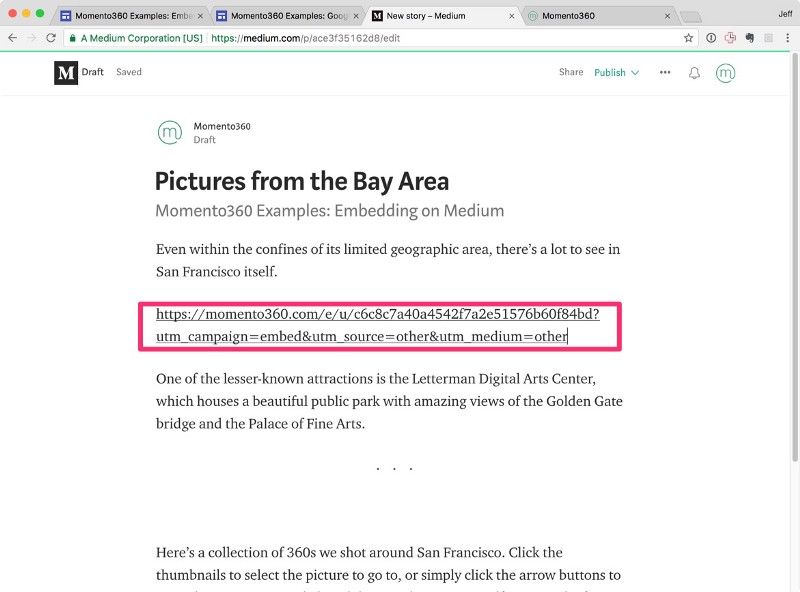The height and width of the screenshot is (592, 800).
Task: Click the Jeff profile button
Action: 785,14
